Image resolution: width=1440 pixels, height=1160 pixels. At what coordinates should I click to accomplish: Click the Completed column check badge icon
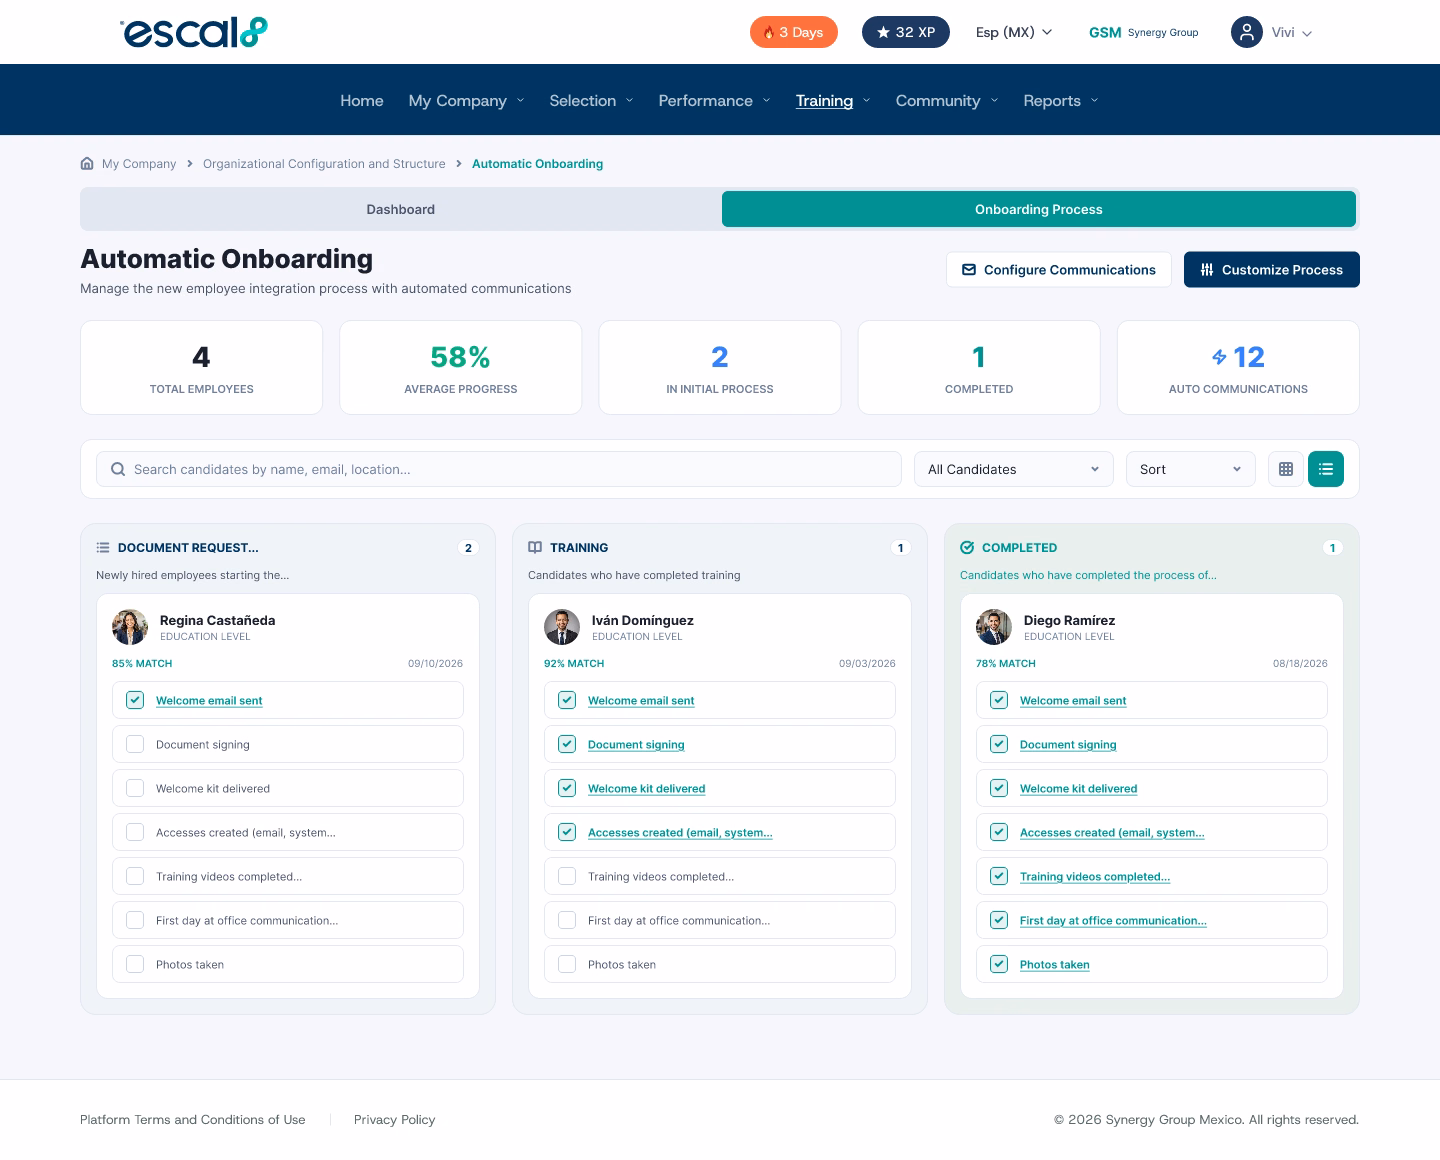pos(967,547)
